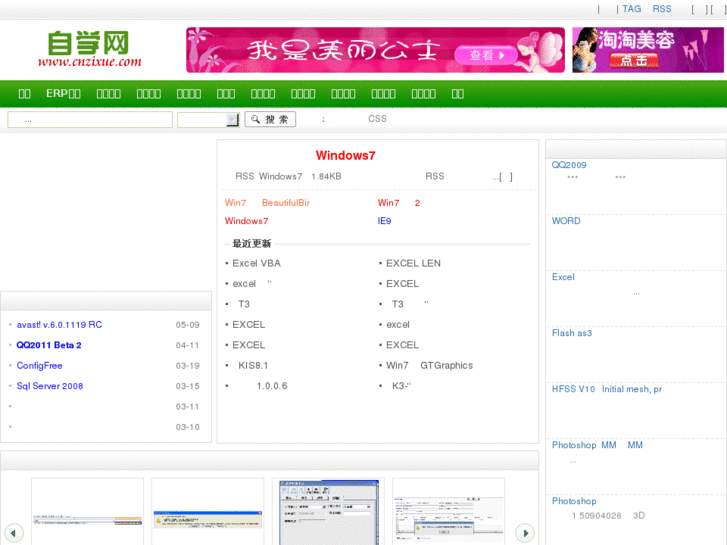Open the Flash as3 sidebar article
The height and width of the screenshot is (545, 727).
pos(572,333)
